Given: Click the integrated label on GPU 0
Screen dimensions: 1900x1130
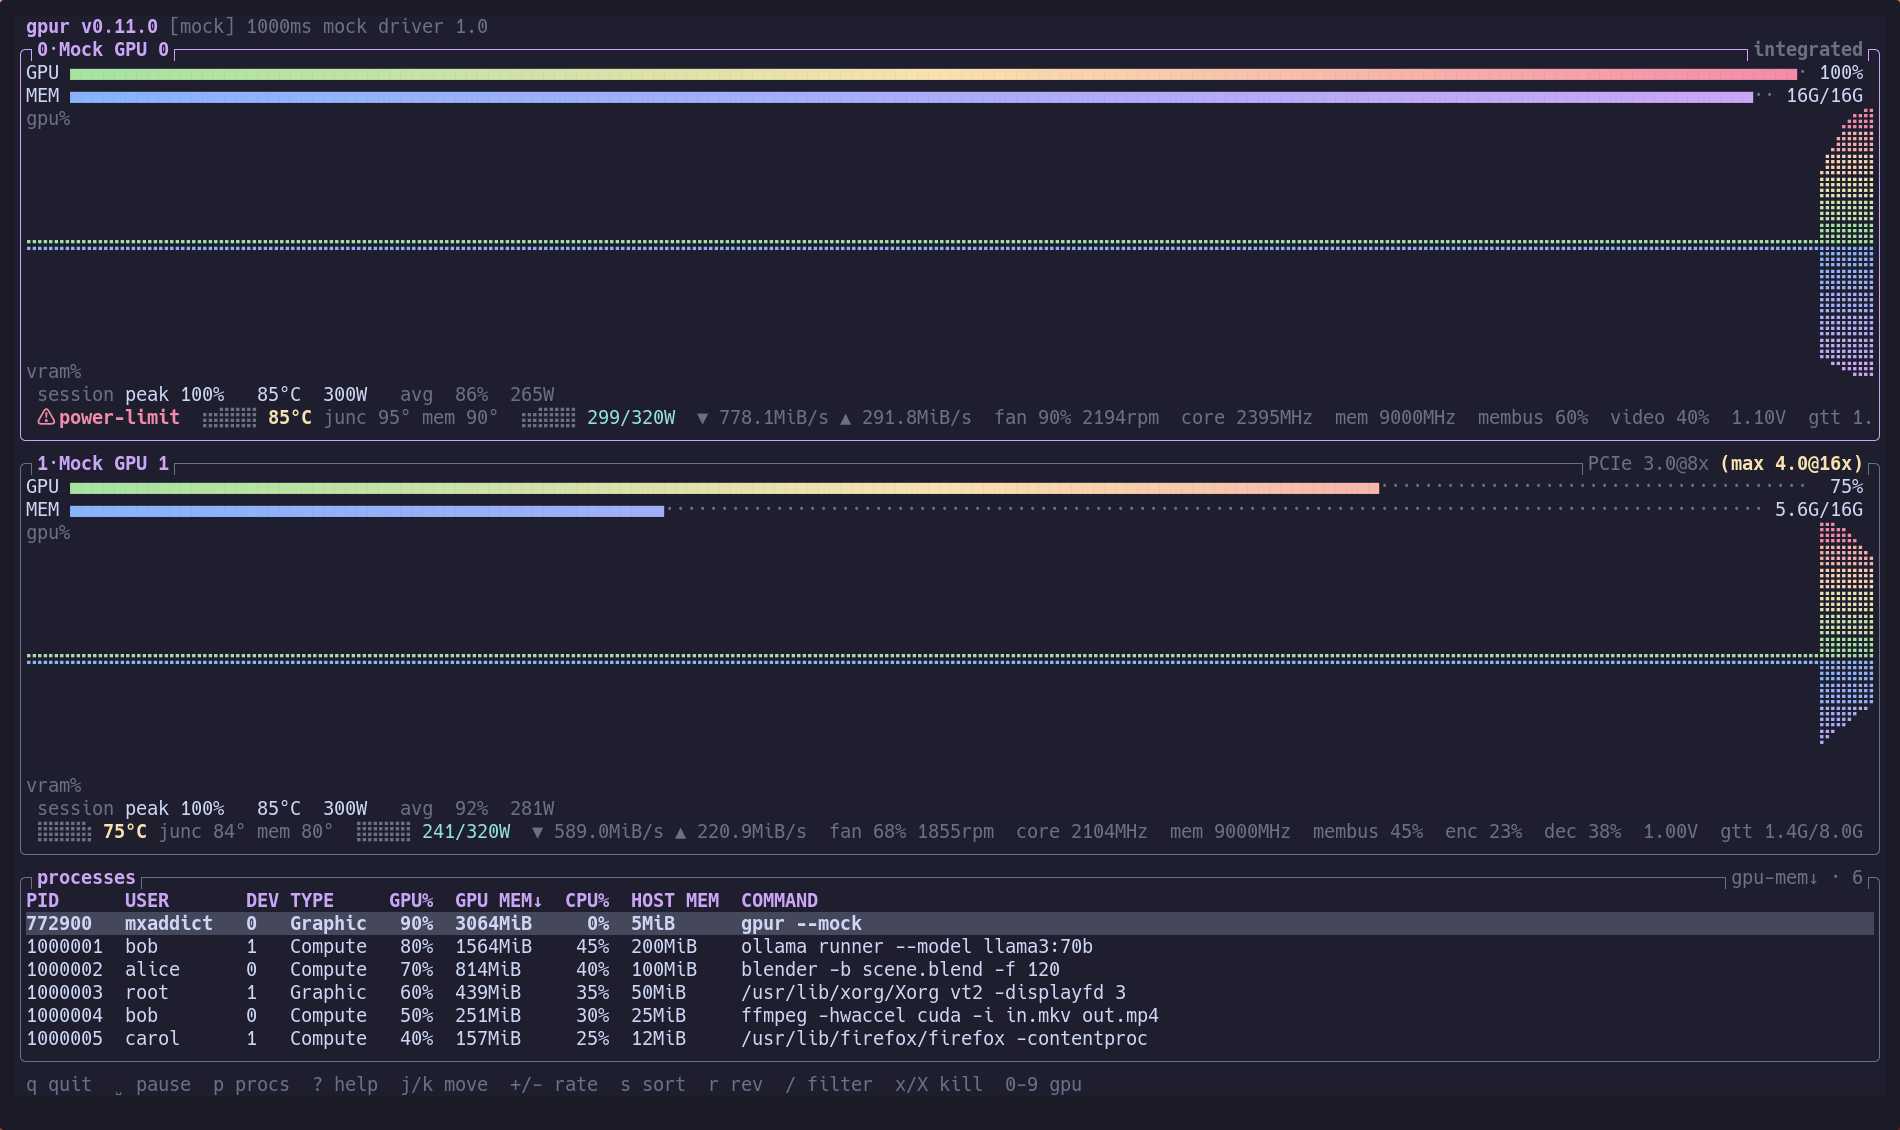Looking at the screenshot, I should pos(1808,49).
